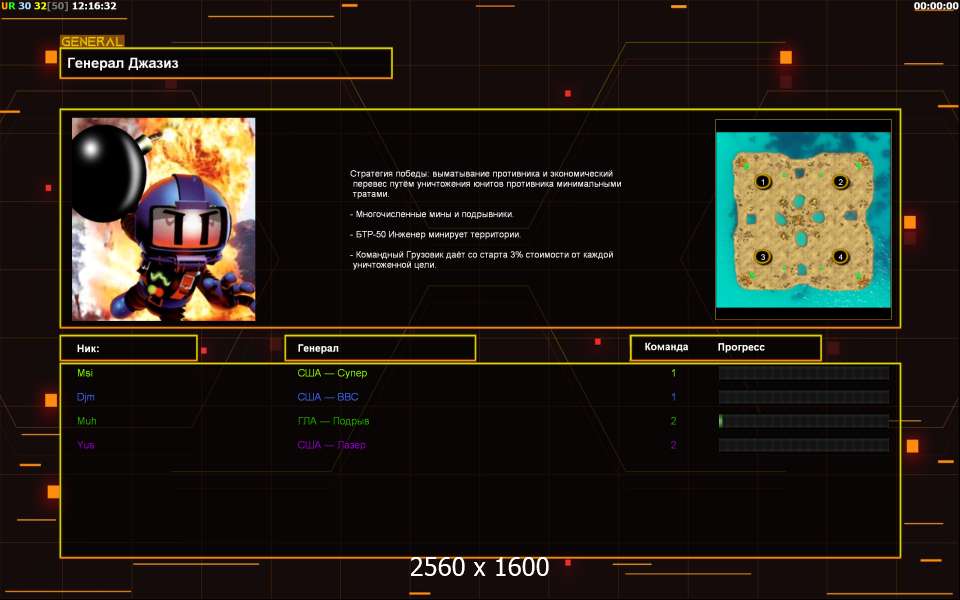Image resolution: width=960 pixels, height=600 pixels.
Task: Click the clock reading 12:16:32
Action: click(x=94, y=6)
